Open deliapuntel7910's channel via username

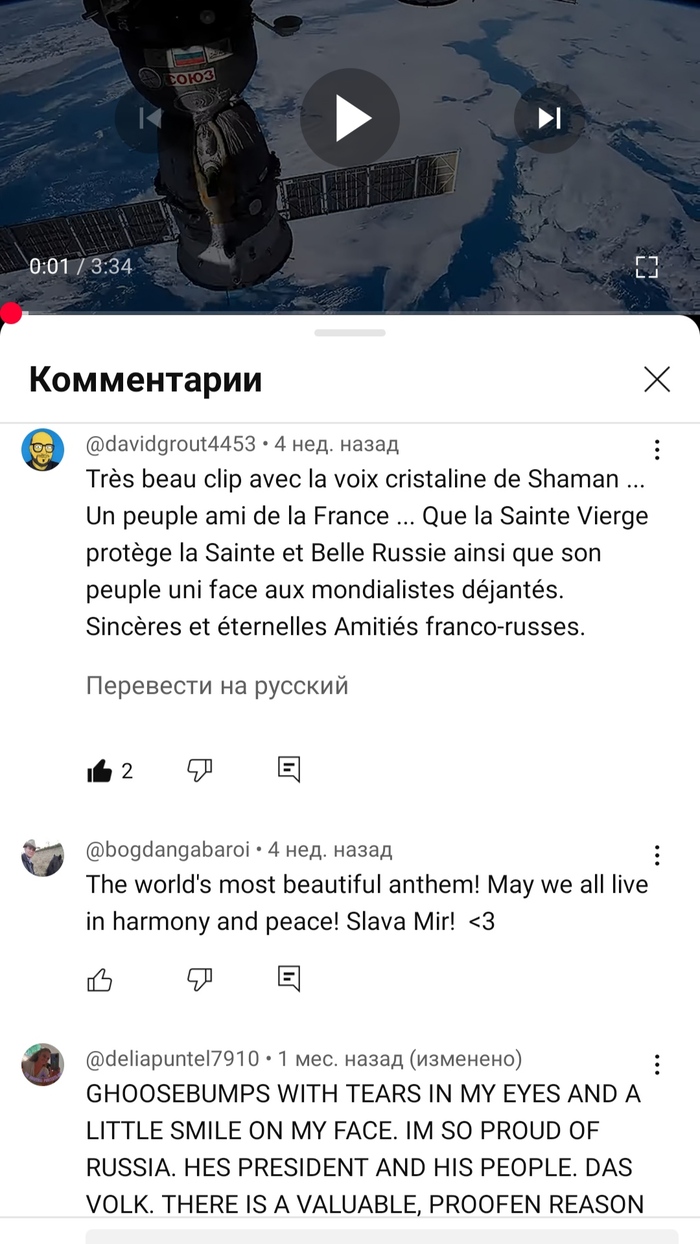tap(173, 1059)
